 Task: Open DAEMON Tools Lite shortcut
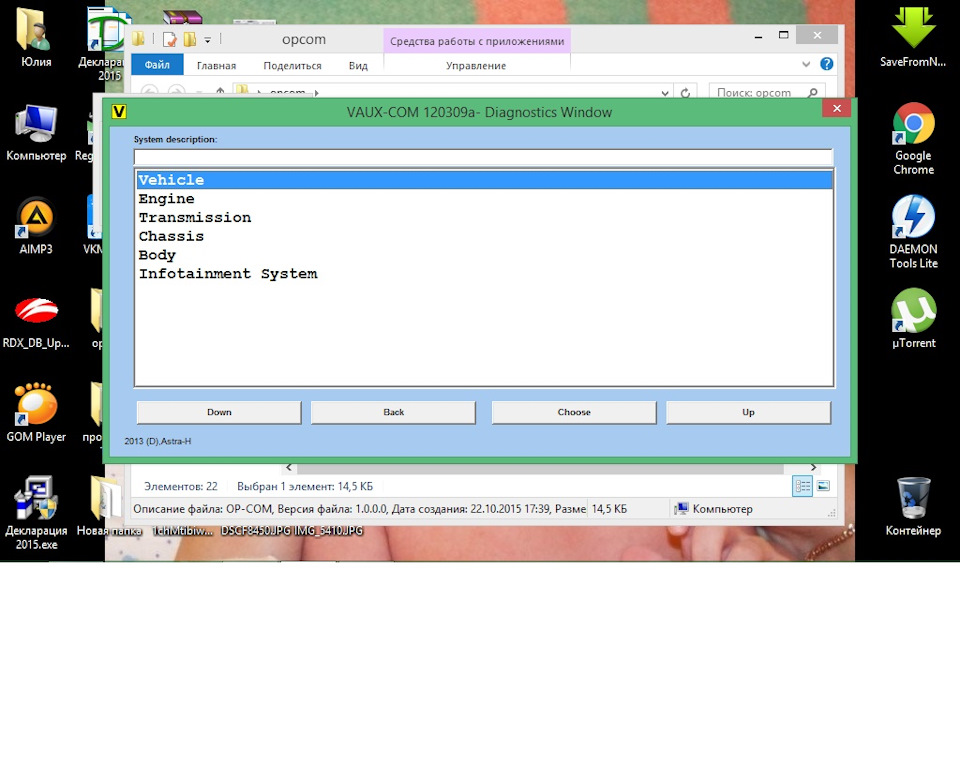913,232
